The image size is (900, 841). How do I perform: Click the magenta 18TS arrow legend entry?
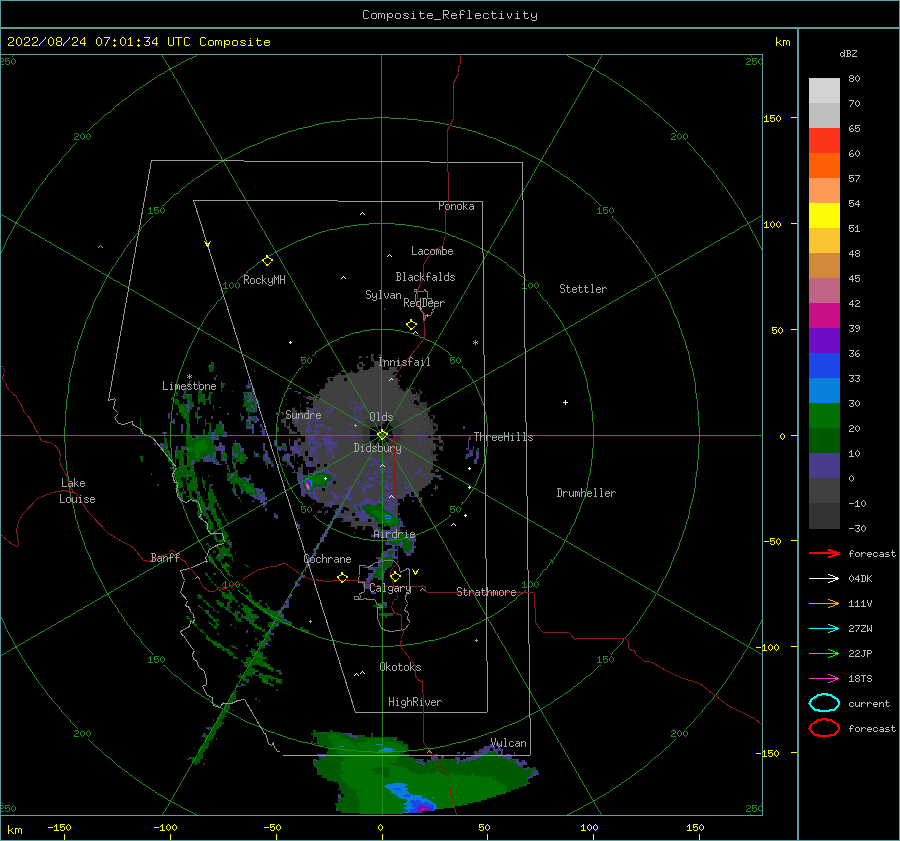pyautogui.click(x=824, y=679)
